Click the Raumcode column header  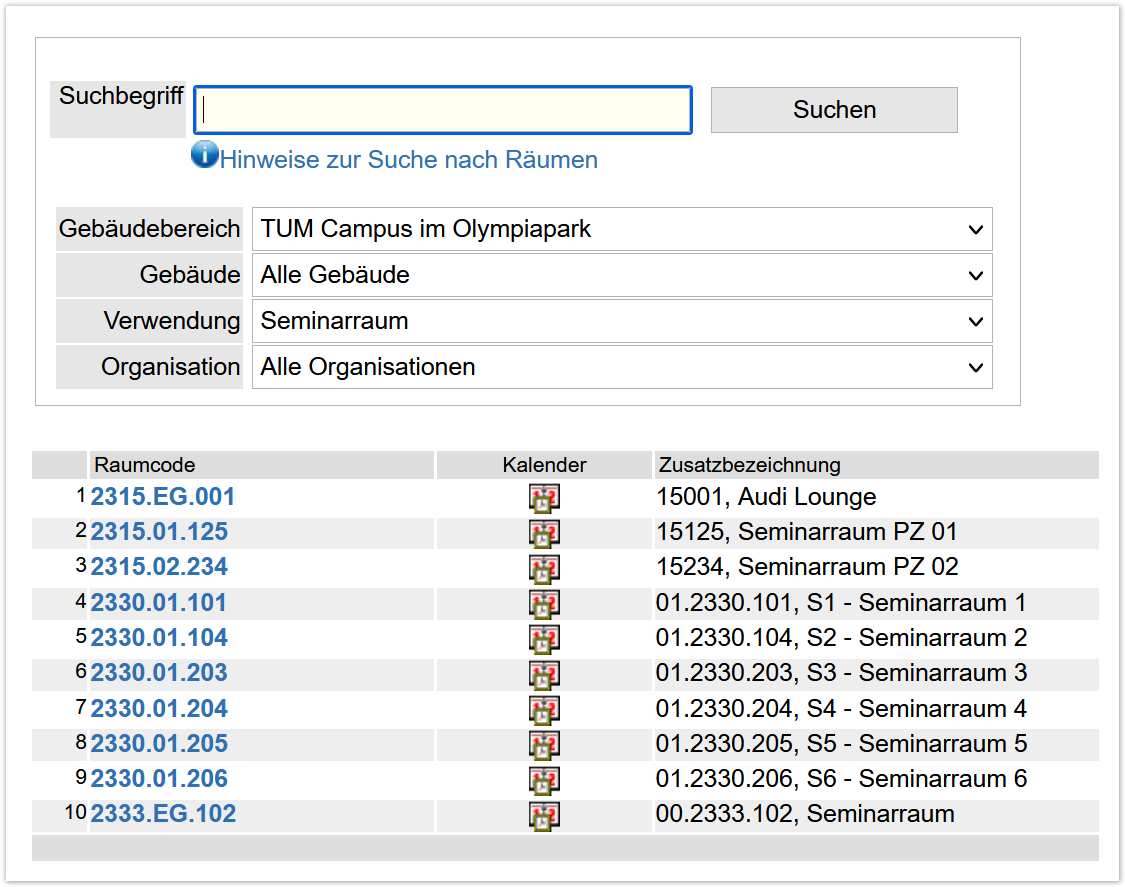145,465
